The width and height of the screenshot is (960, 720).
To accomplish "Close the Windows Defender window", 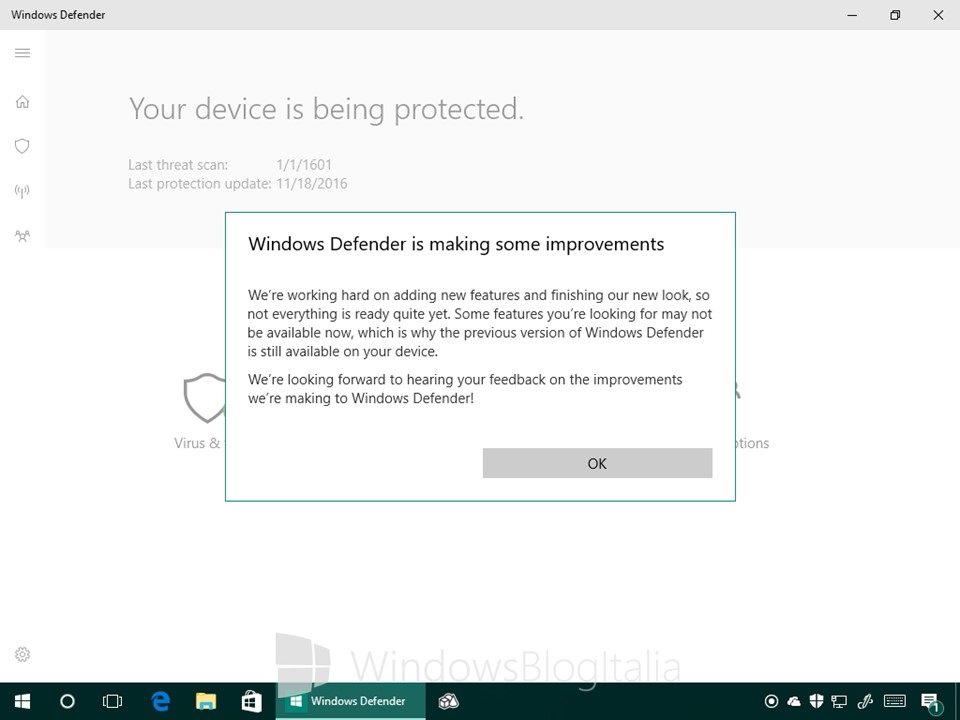I will click(938, 15).
